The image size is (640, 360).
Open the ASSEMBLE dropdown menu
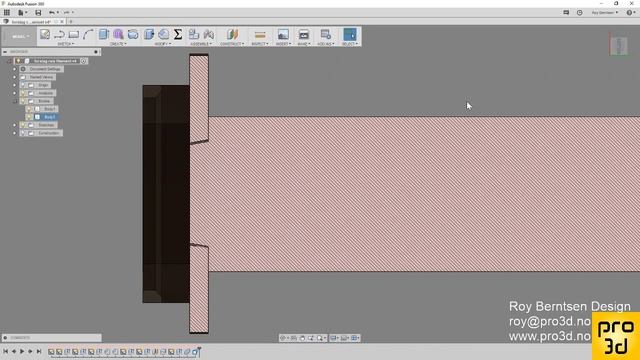pos(201,44)
